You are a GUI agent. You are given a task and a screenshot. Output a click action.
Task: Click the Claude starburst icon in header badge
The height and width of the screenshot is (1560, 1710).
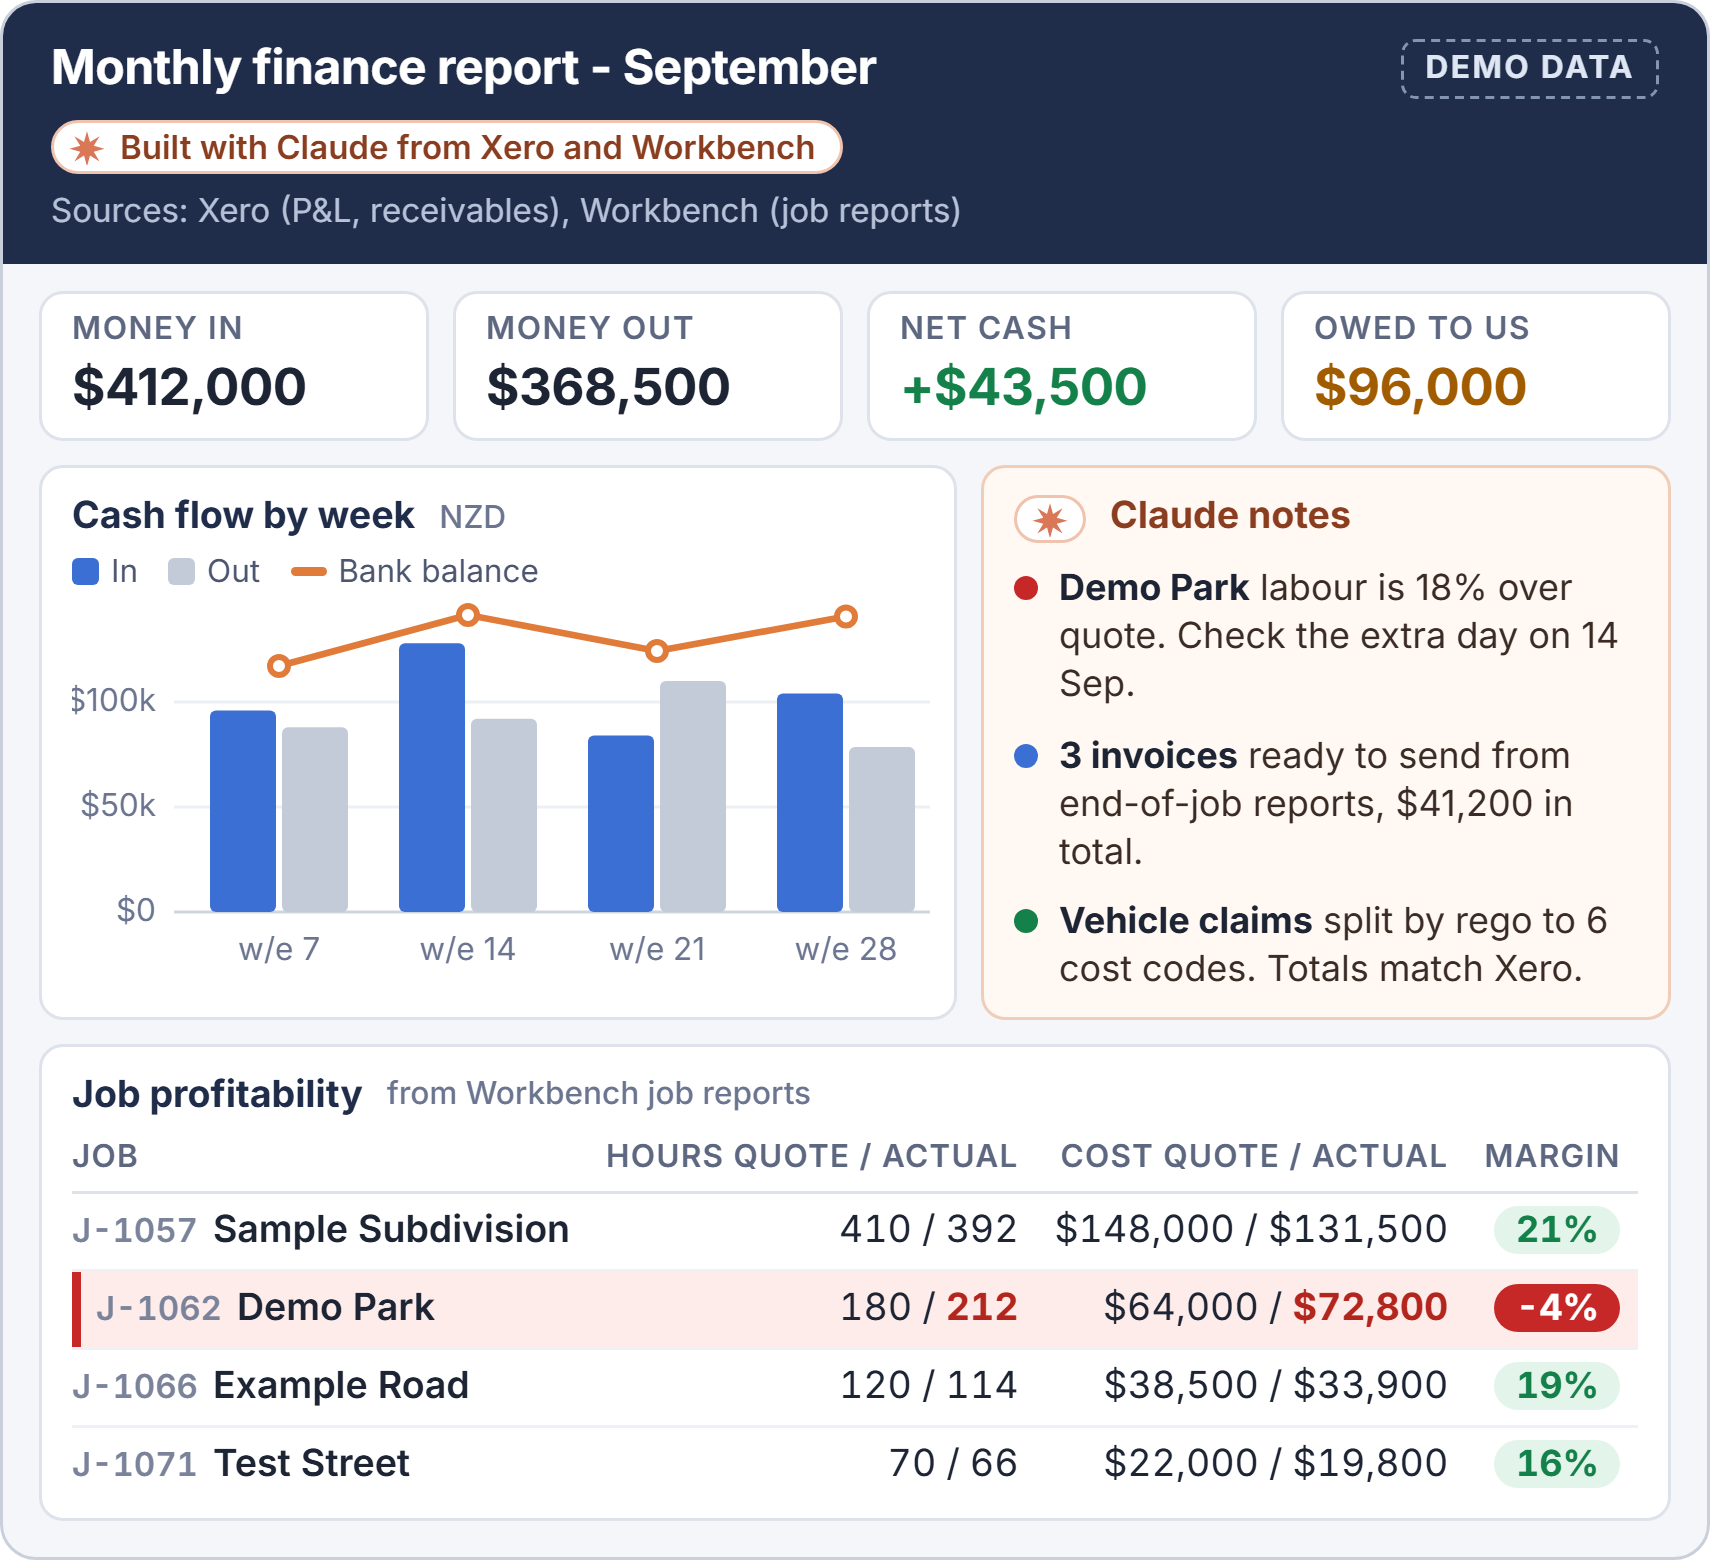click(88, 148)
